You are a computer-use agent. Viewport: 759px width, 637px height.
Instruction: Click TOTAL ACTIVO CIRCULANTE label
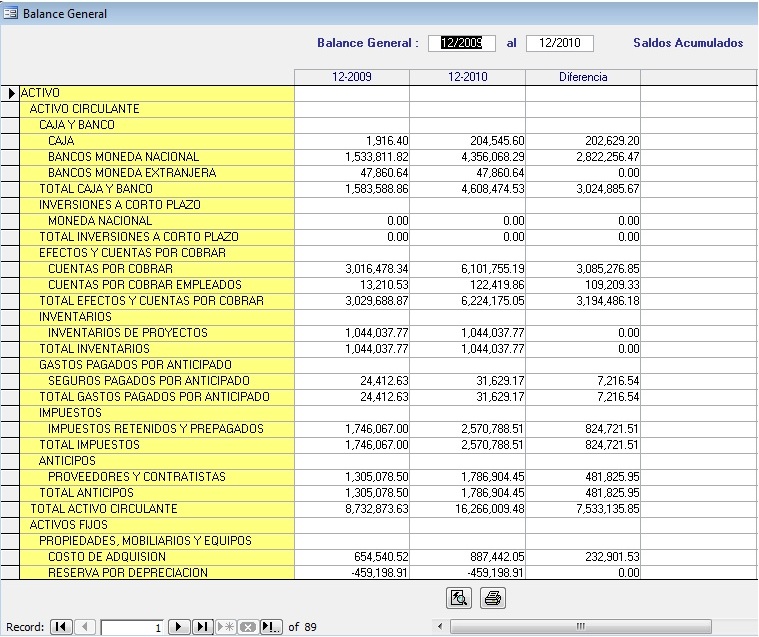[104, 508]
